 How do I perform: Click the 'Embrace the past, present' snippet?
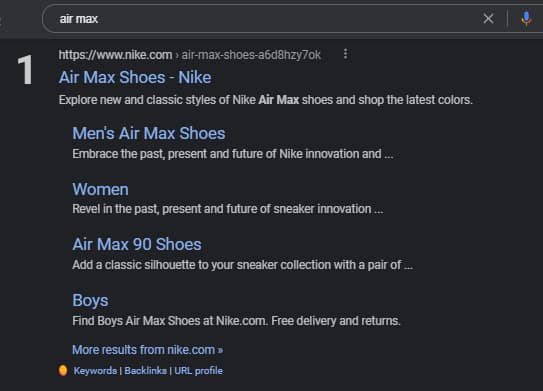coord(233,154)
